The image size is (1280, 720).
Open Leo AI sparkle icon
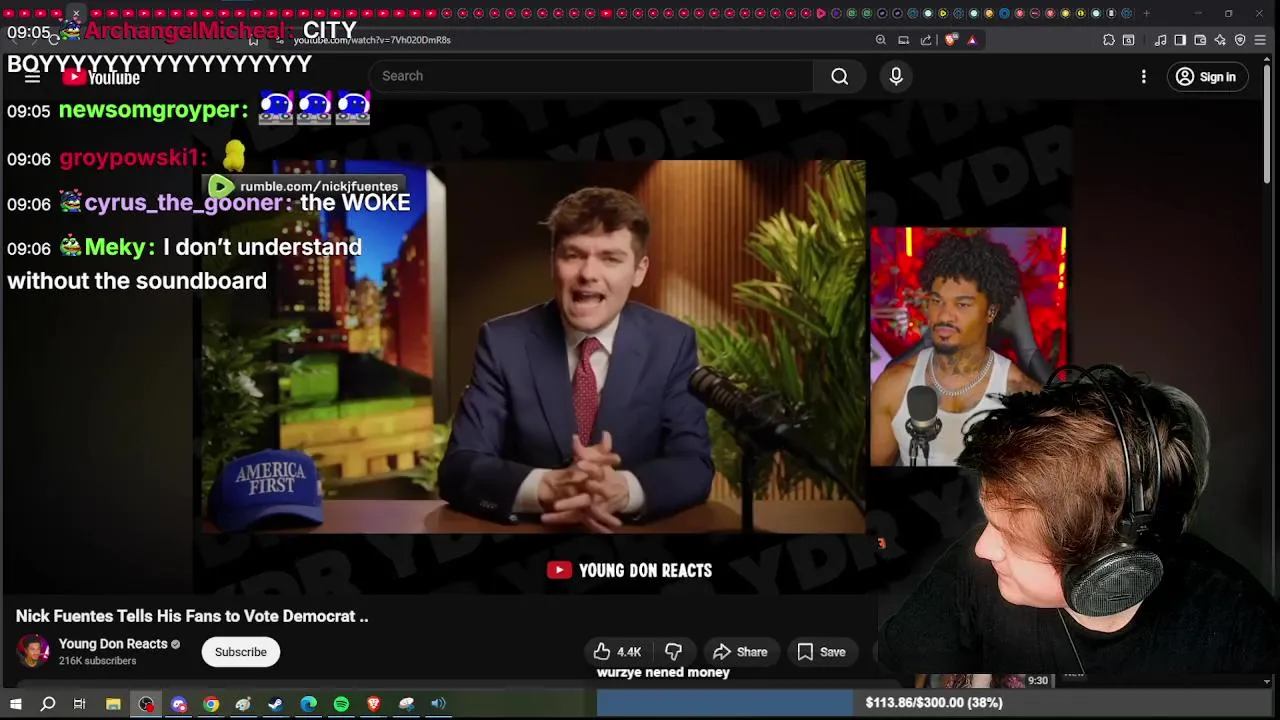coord(1220,40)
